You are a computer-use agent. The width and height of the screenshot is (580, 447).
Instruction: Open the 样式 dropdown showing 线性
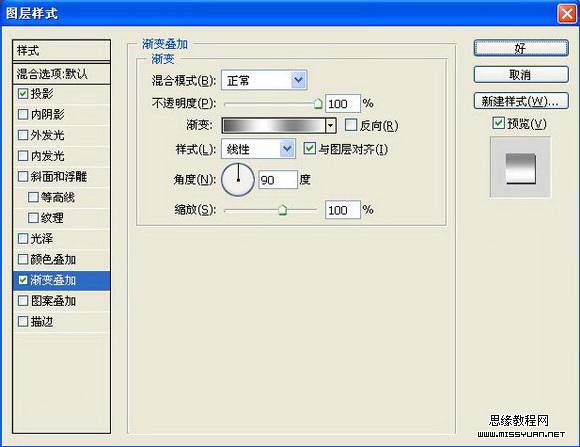(x=258, y=149)
